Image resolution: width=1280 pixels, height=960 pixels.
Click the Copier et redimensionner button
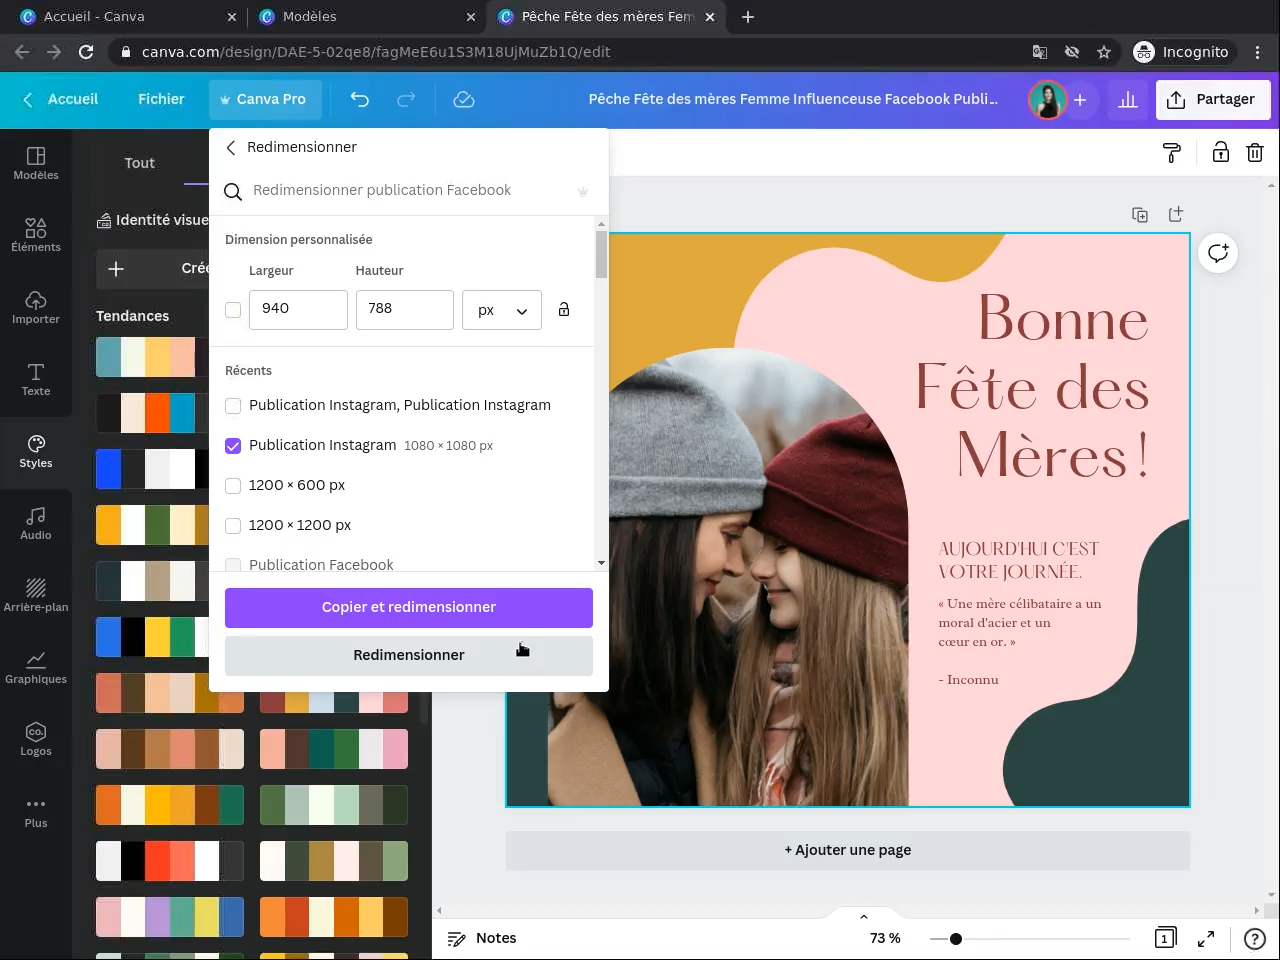click(x=408, y=607)
